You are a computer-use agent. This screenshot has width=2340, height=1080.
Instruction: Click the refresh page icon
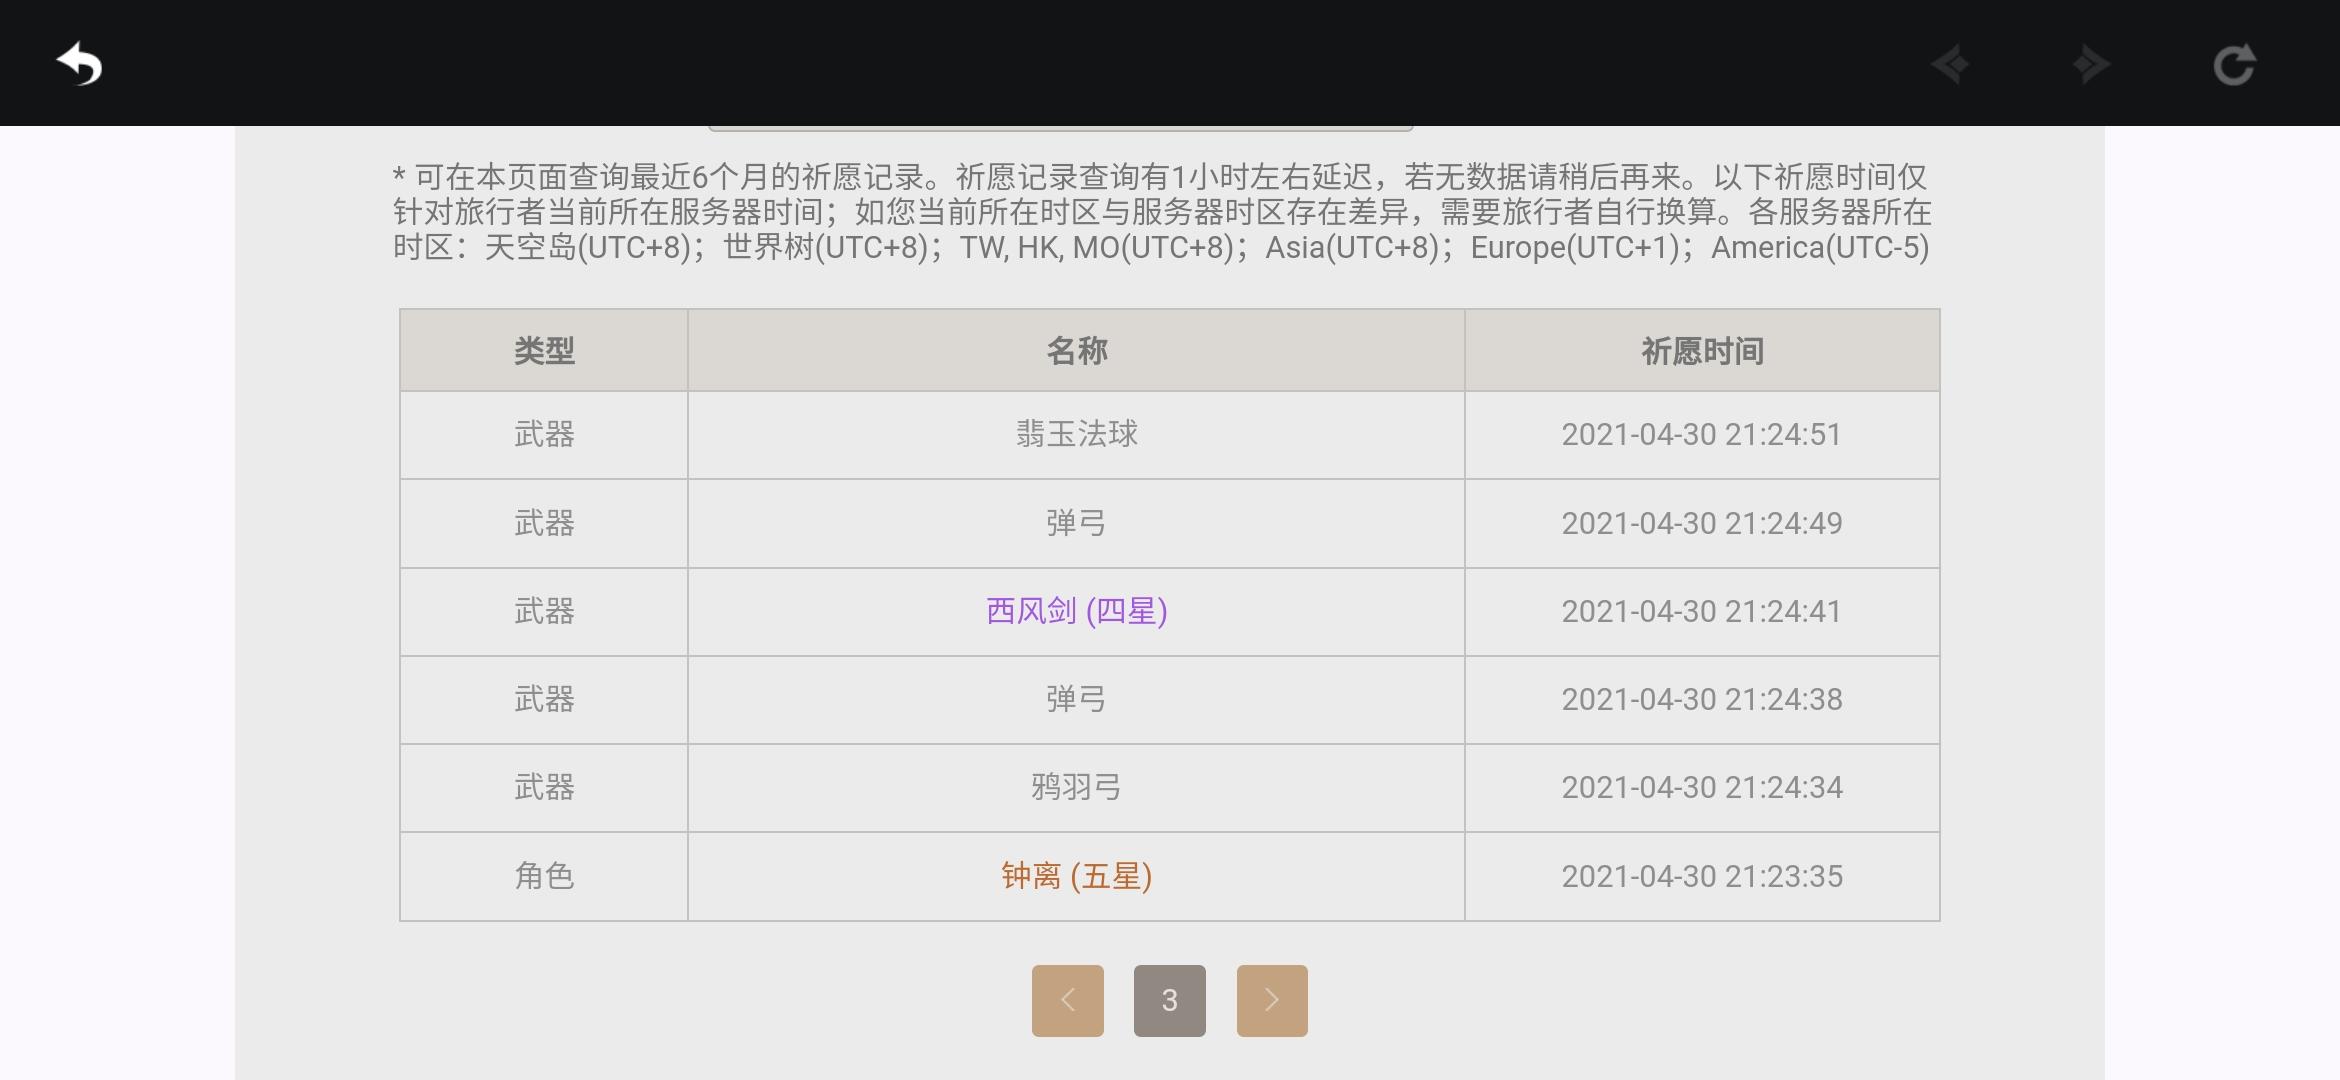pyautogui.click(x=2234, y=65)
